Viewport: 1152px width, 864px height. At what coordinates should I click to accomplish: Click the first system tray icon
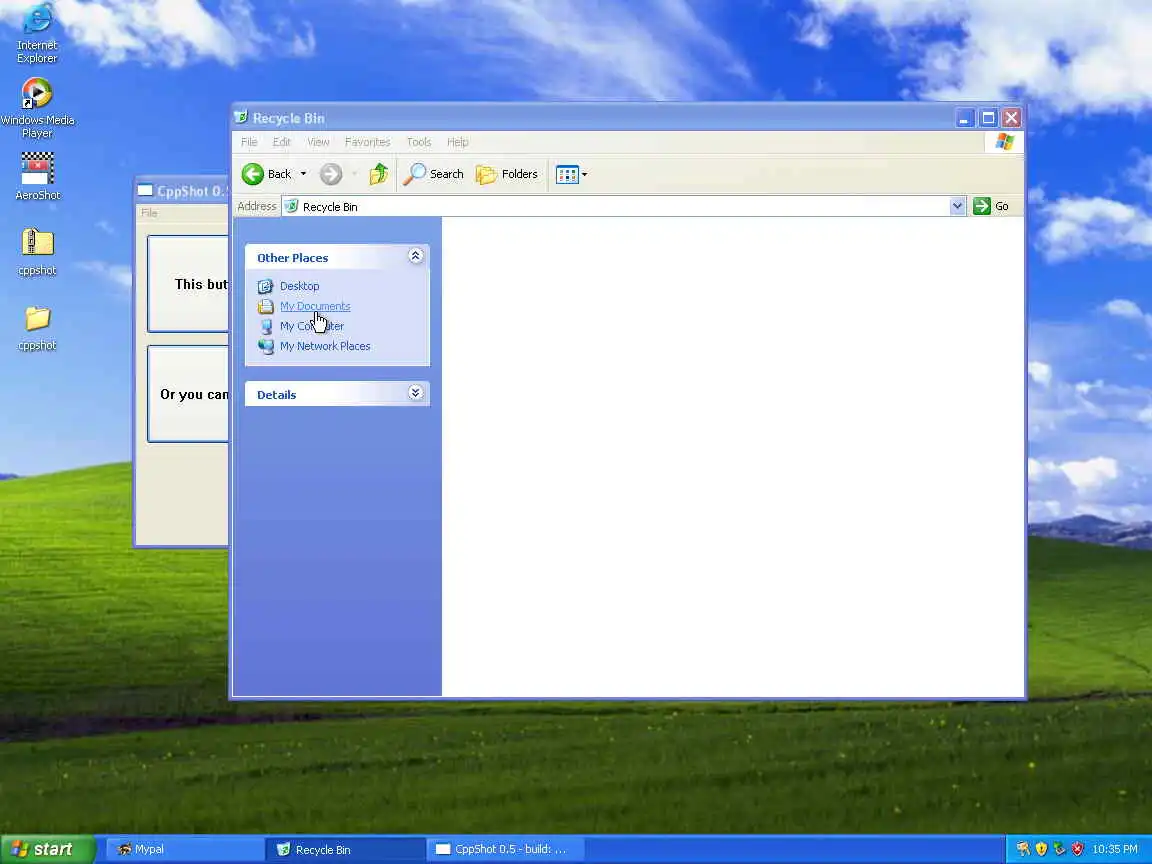[1023, 849]
